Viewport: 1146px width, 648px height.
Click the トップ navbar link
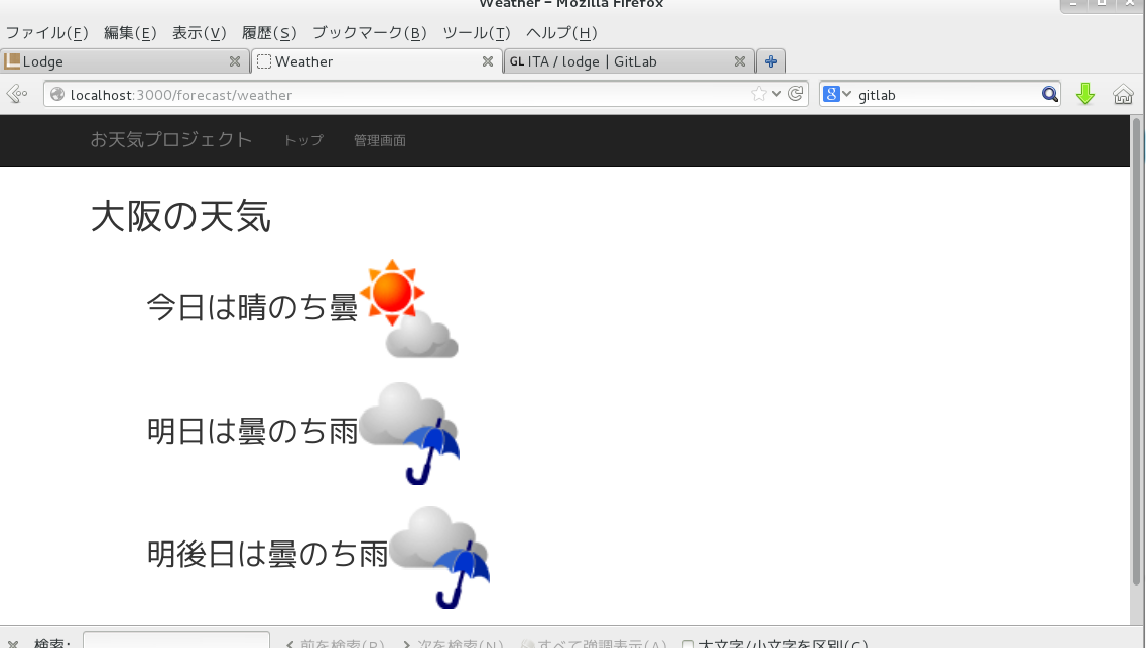click(303, 140)
